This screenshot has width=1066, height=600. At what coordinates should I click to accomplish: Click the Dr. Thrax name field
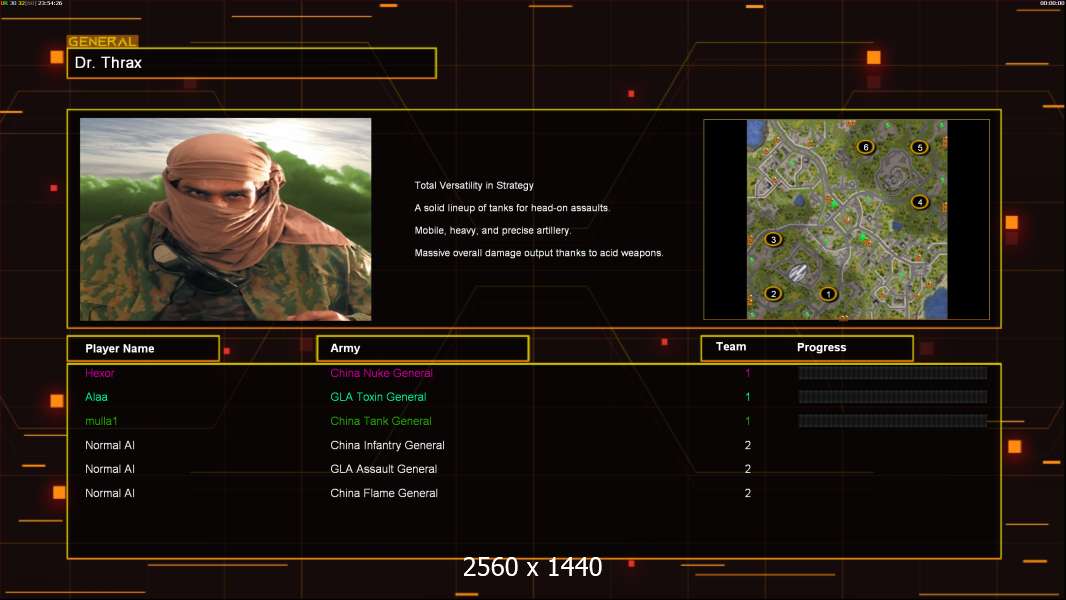pyautogui.click(x=251, y=63)
